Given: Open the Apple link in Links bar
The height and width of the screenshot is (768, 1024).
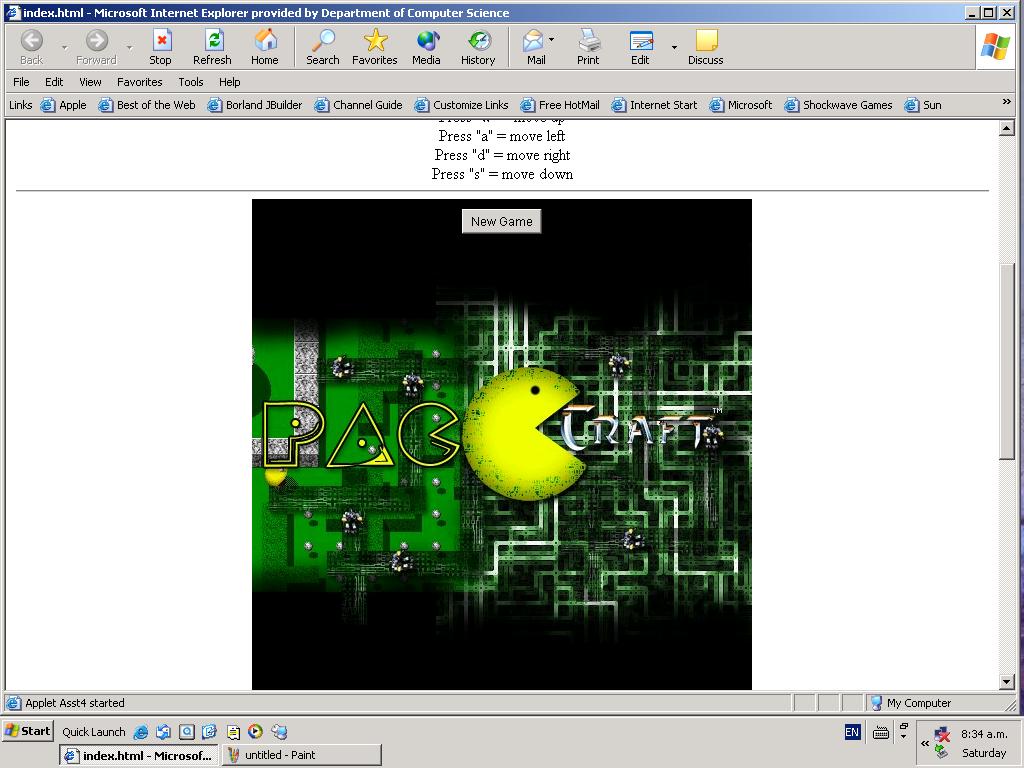Looking at the screenshot, I should click(x=64, y=104).
